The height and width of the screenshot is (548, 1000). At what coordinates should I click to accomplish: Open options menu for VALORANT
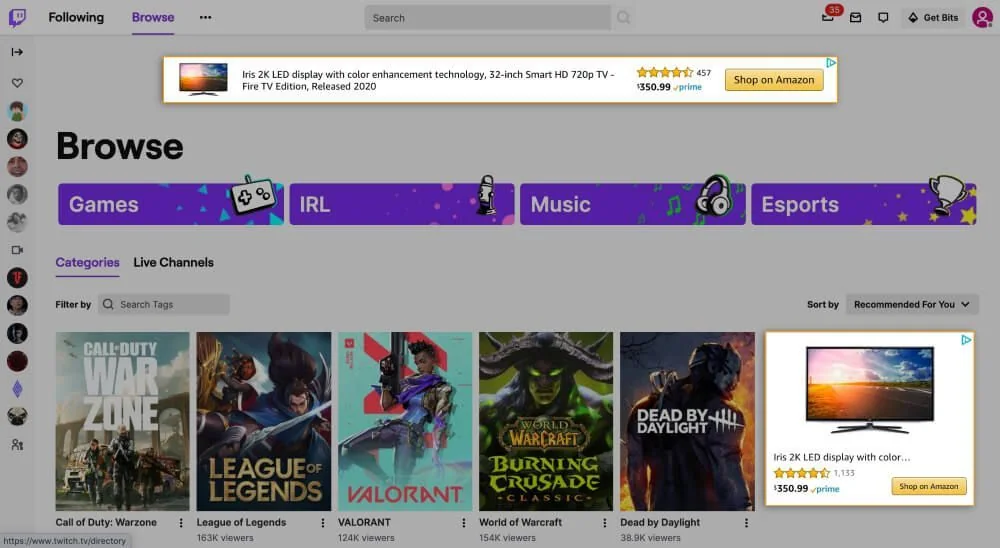(464, 522)
